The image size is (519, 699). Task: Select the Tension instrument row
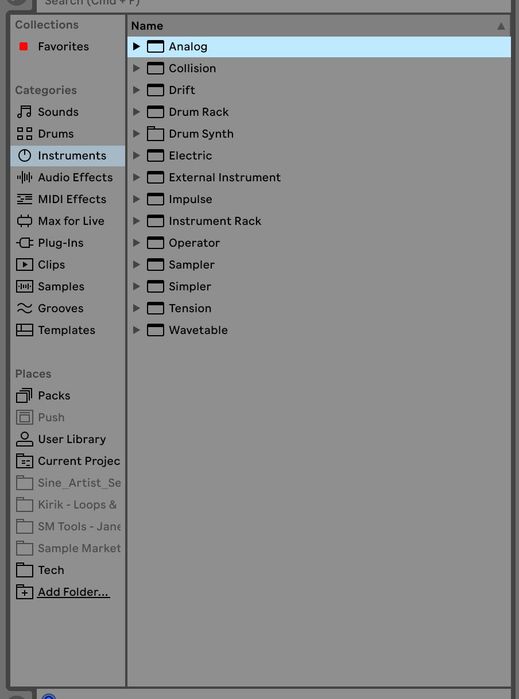319,308
